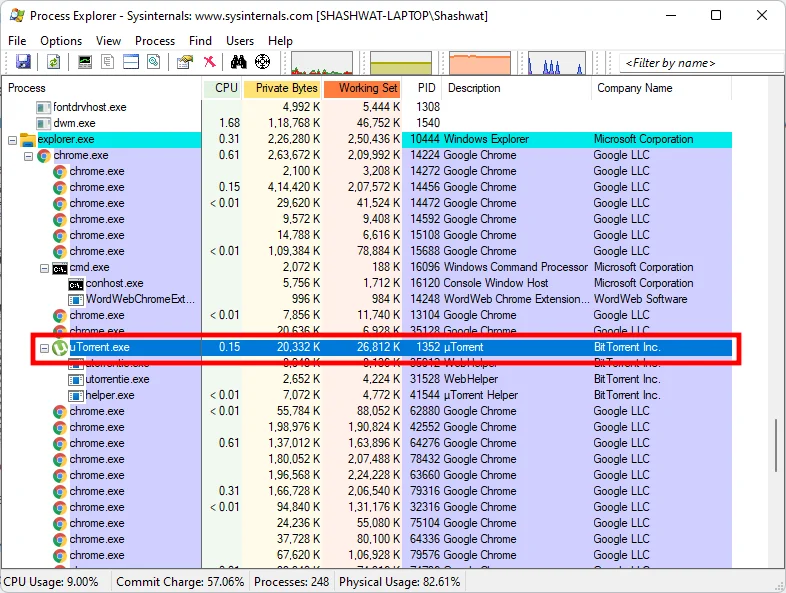786x593 pixels.
Task: Collapse the µTorrent.exe process branch
Action: click(44, 347)
